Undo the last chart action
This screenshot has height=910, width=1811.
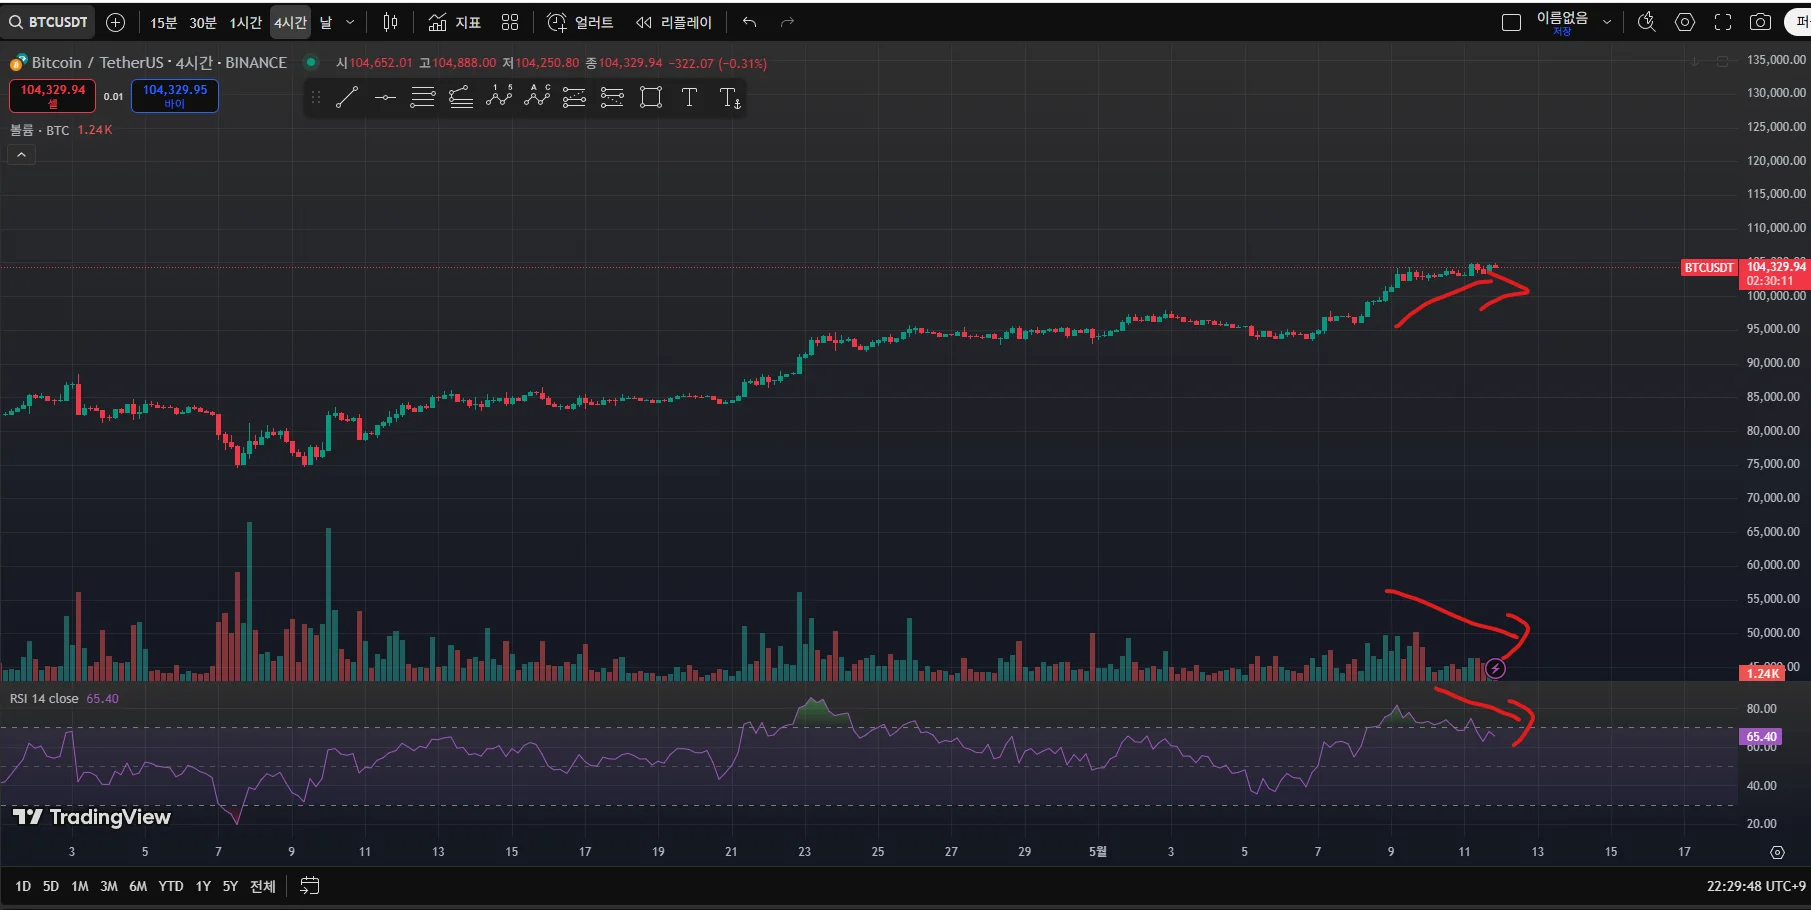pyautogui.click(x=749, y=22)
